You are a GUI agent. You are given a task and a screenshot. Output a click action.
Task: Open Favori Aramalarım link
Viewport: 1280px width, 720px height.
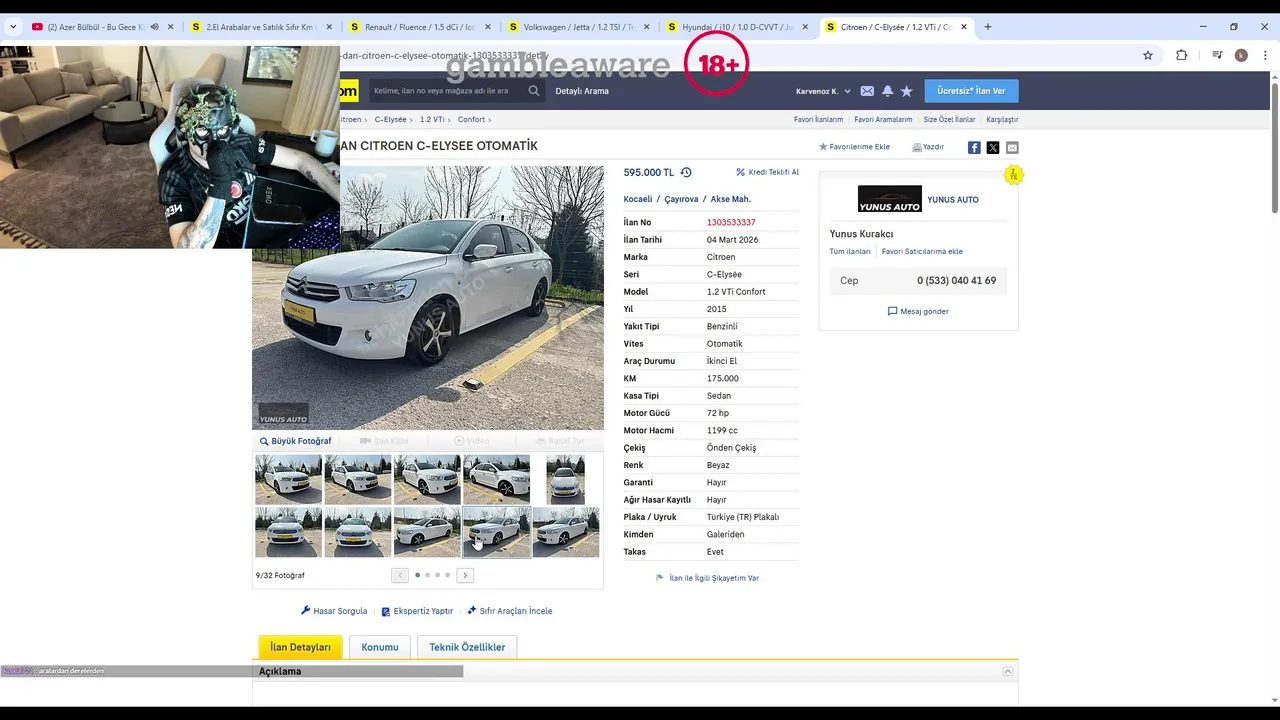coord(883,120)
